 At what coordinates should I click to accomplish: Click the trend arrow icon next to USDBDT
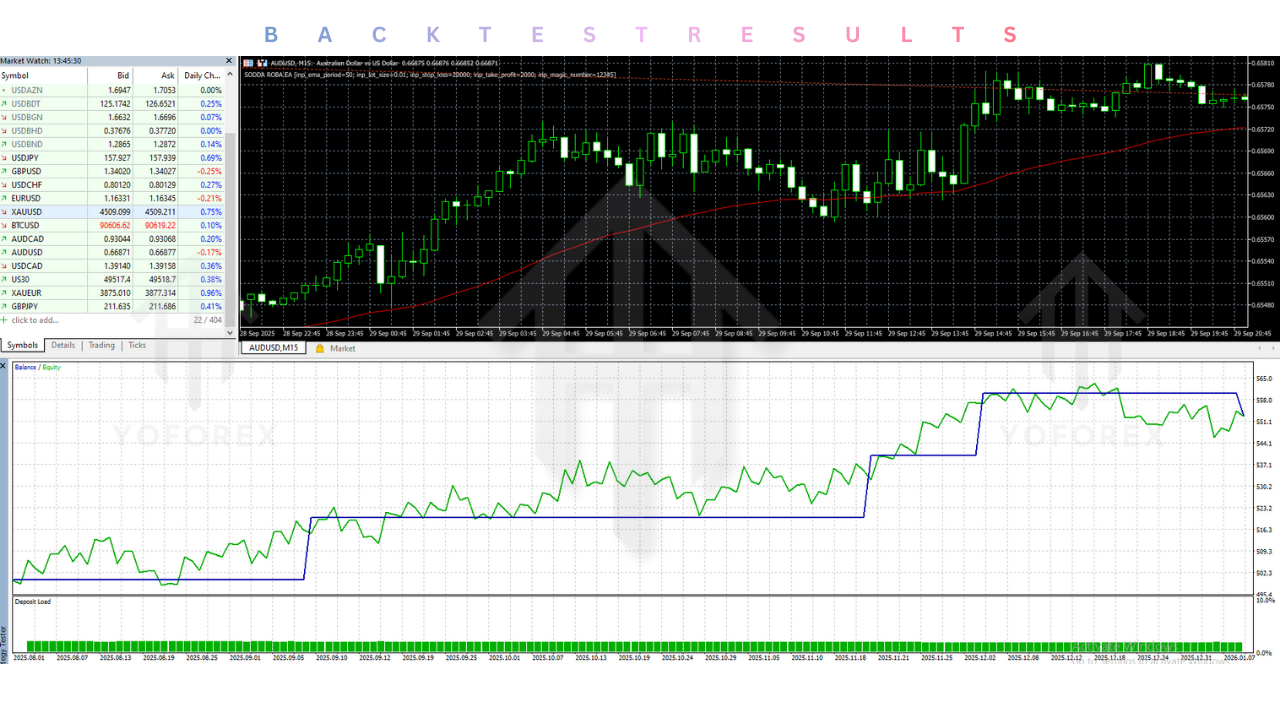coord(6,104)
